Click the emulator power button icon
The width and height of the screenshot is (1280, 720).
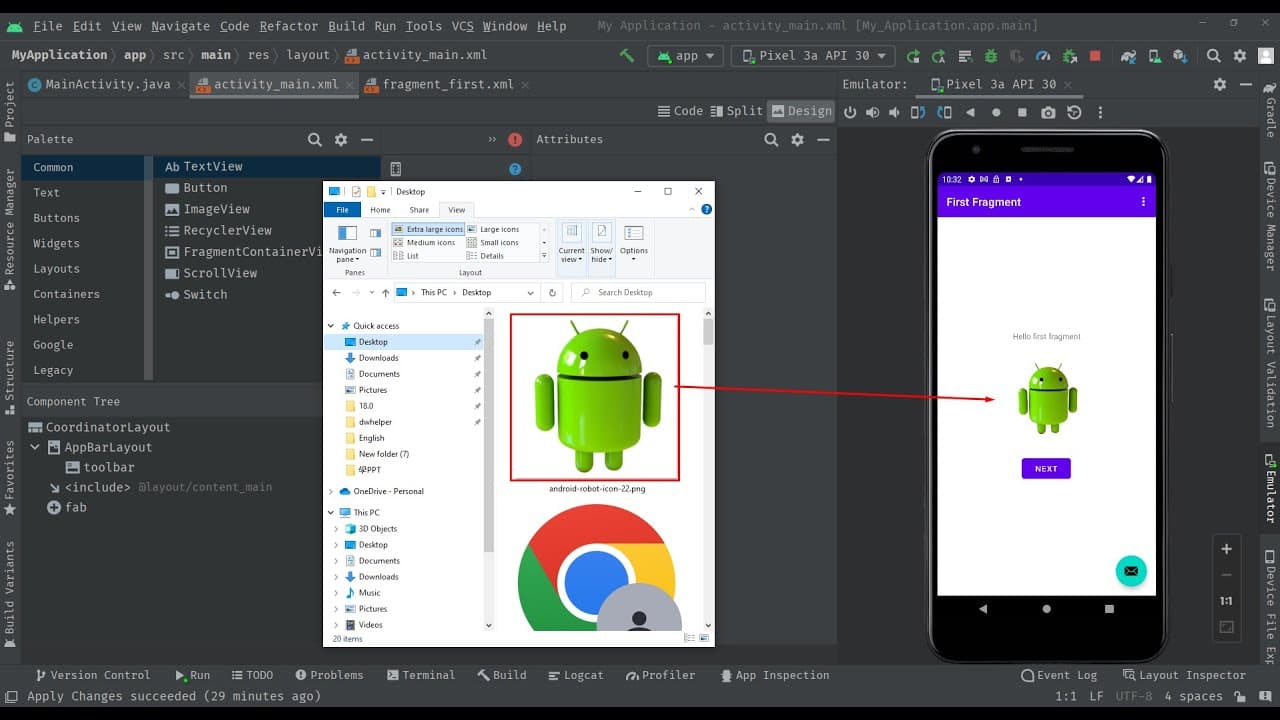click(850, 113)
